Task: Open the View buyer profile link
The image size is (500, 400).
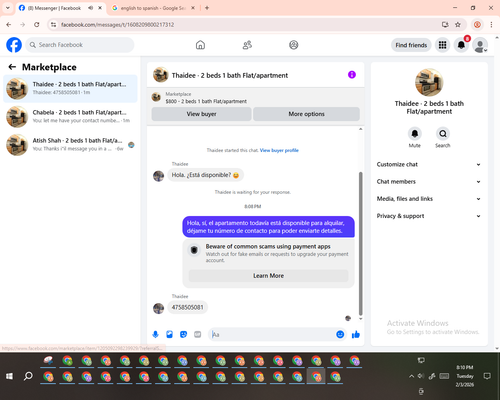Action: coord(279,150)
